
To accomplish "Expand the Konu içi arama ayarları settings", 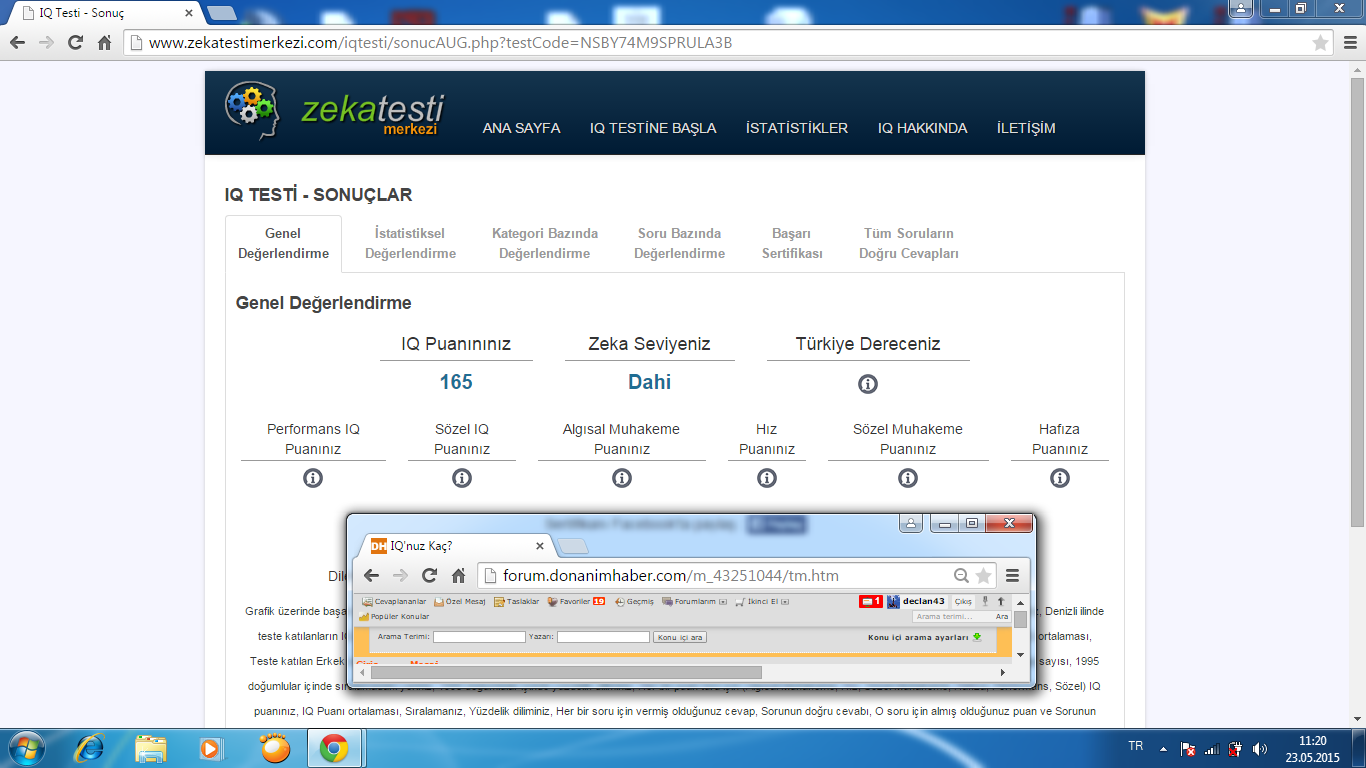I will click(x=976, y=637).
